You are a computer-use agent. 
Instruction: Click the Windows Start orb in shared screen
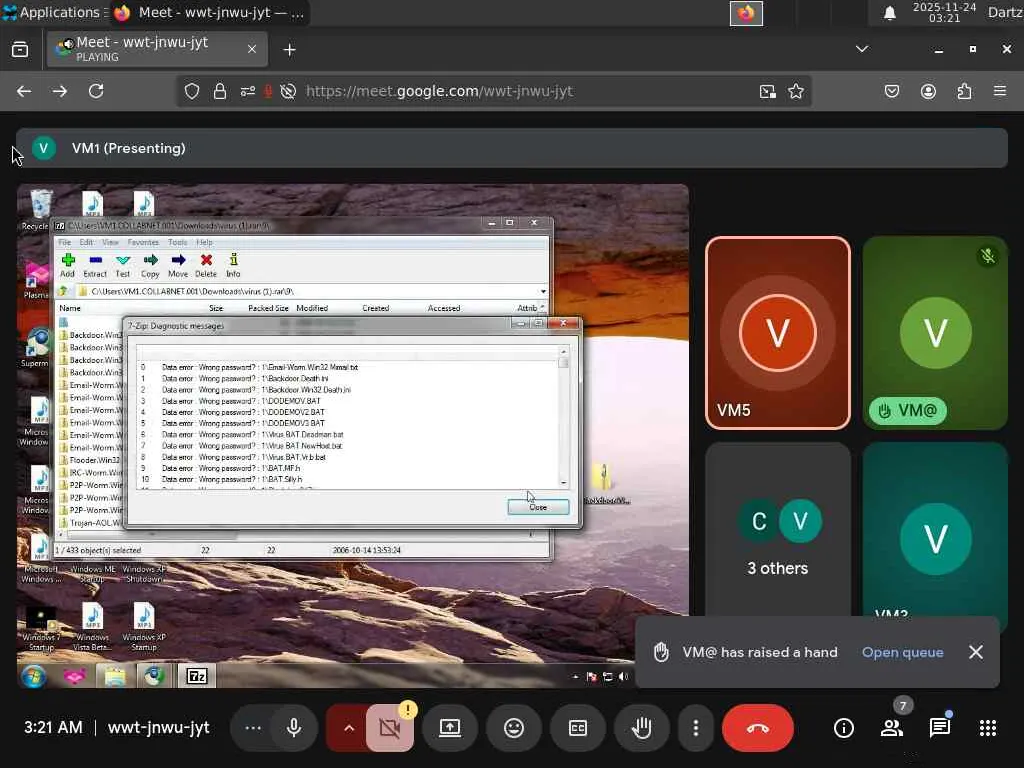pos(33,676)
